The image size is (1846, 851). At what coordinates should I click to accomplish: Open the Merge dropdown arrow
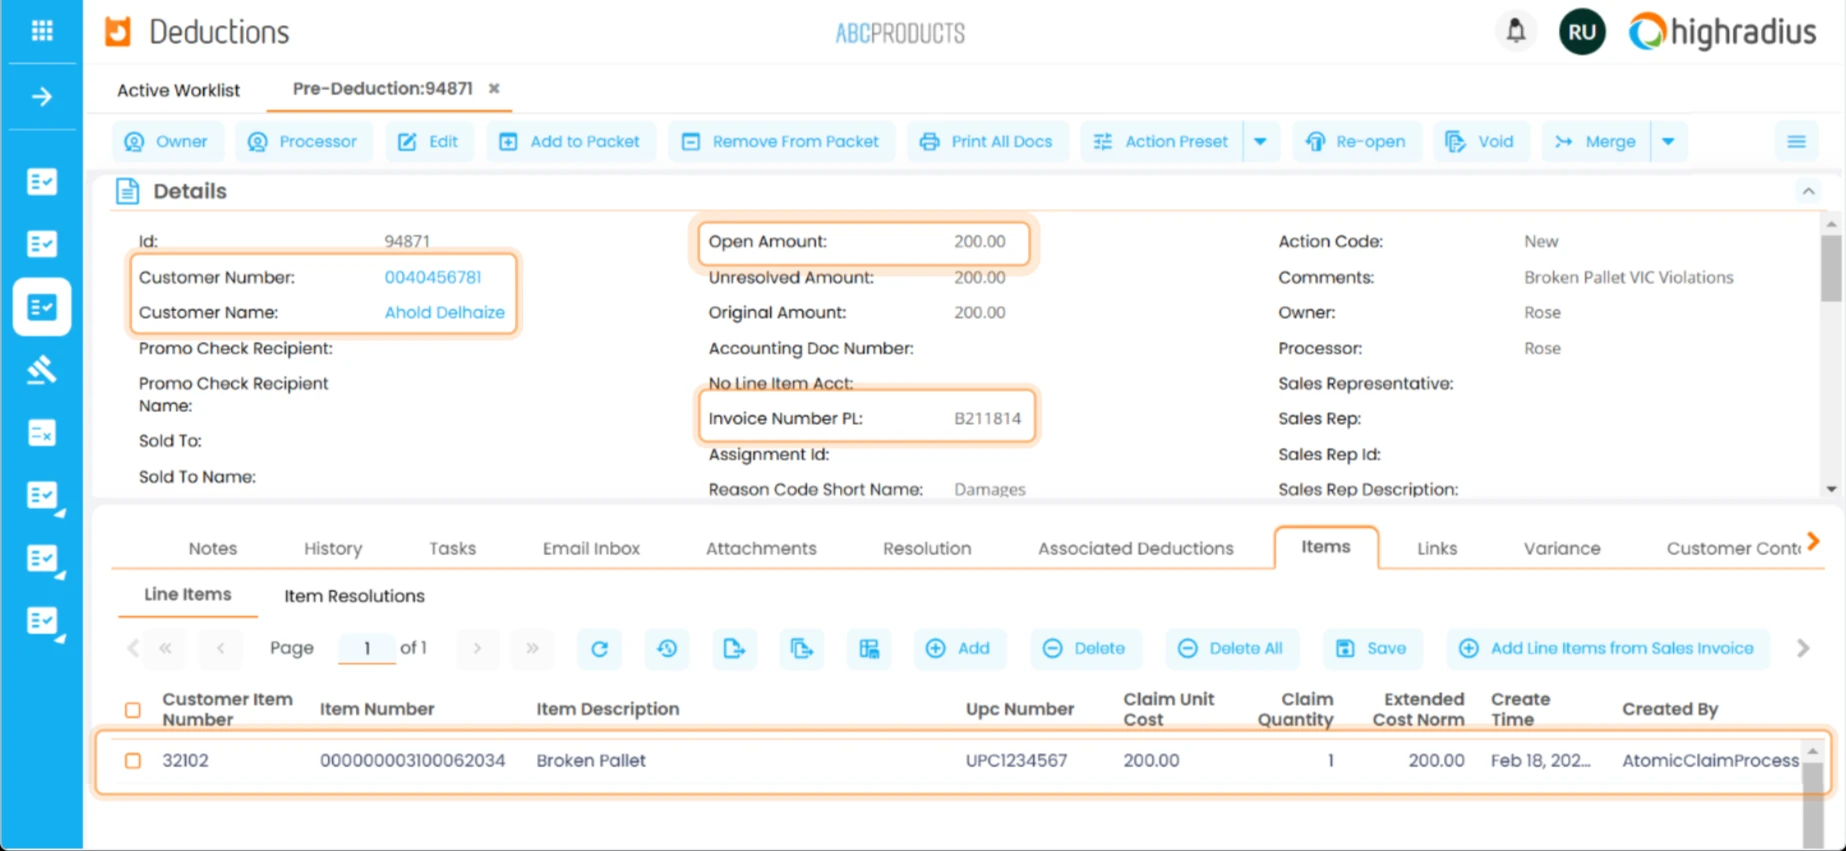point(1668,142)
